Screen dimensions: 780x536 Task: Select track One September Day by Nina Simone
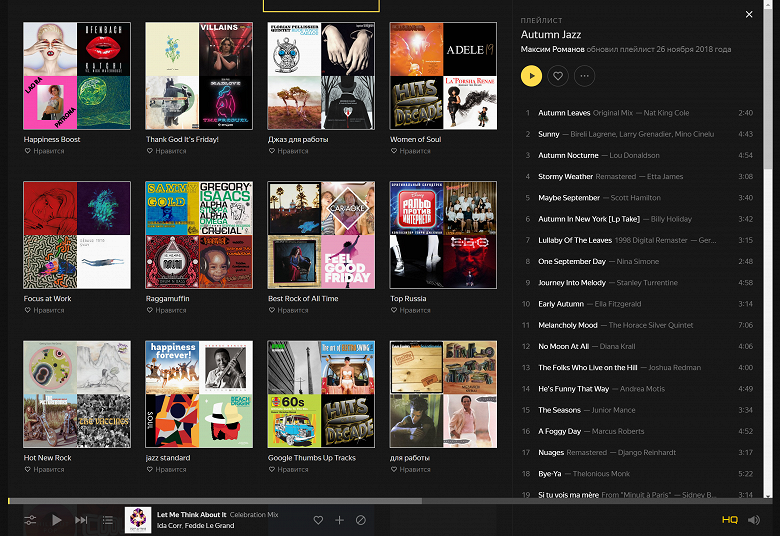pos(639,261)
